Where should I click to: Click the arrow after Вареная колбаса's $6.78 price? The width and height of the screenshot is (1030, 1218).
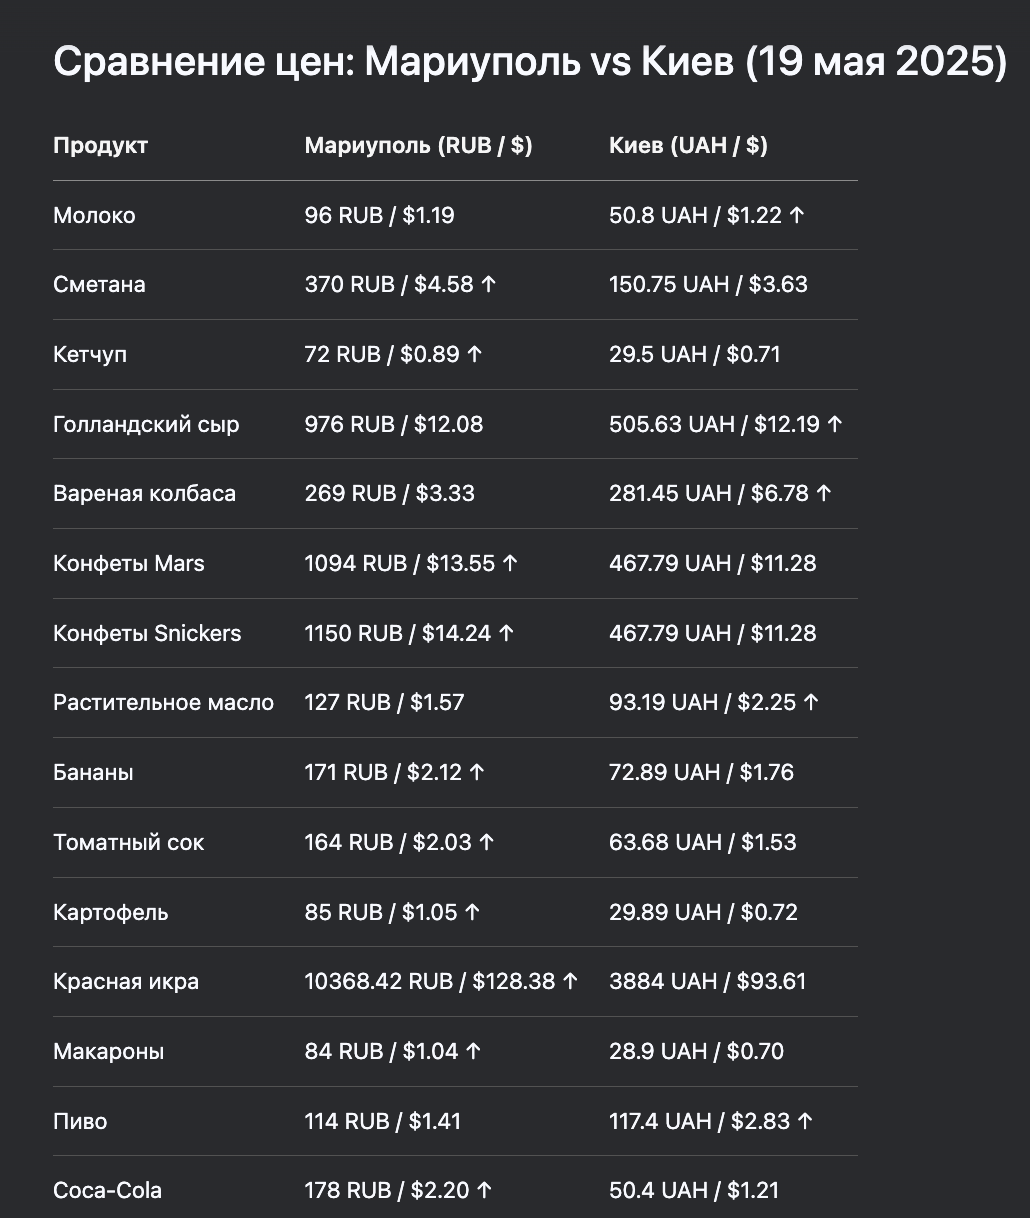pyautogui.click(x=824, y=493)
